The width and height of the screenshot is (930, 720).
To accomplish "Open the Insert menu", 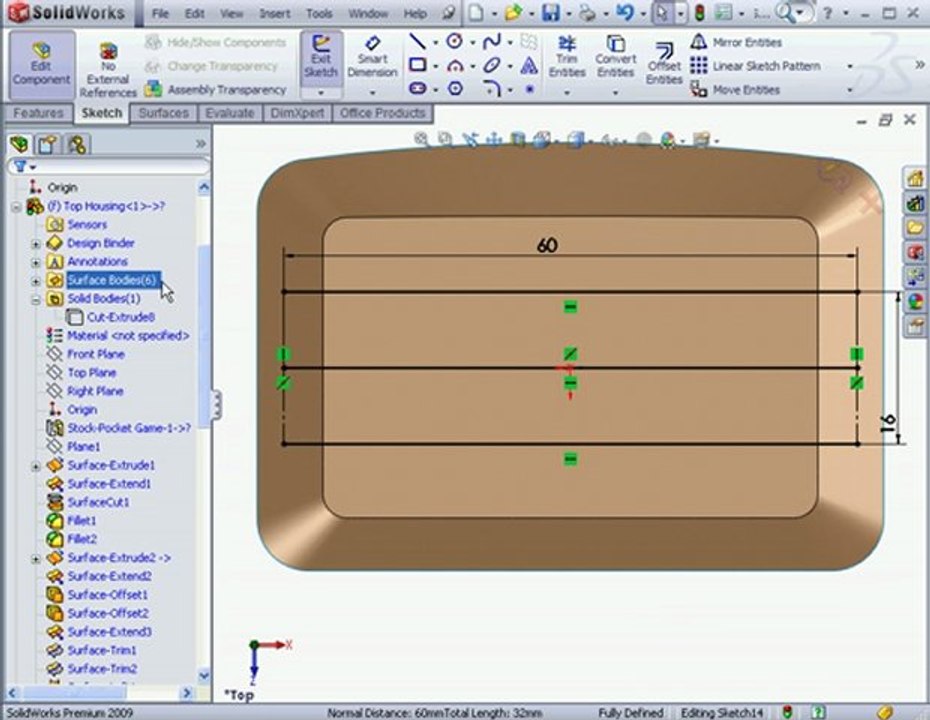I will pyautogui.click(x=275, y=13).
